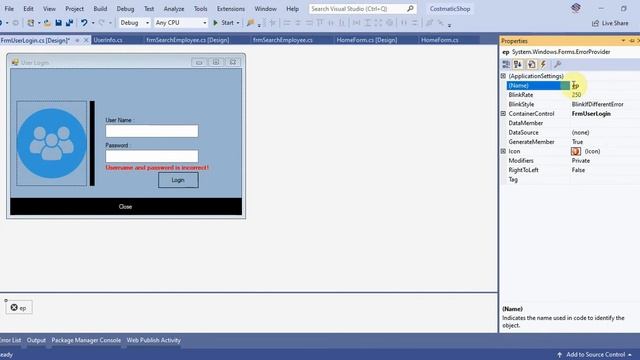Click the search magnifier icon

tap(410, 9)
